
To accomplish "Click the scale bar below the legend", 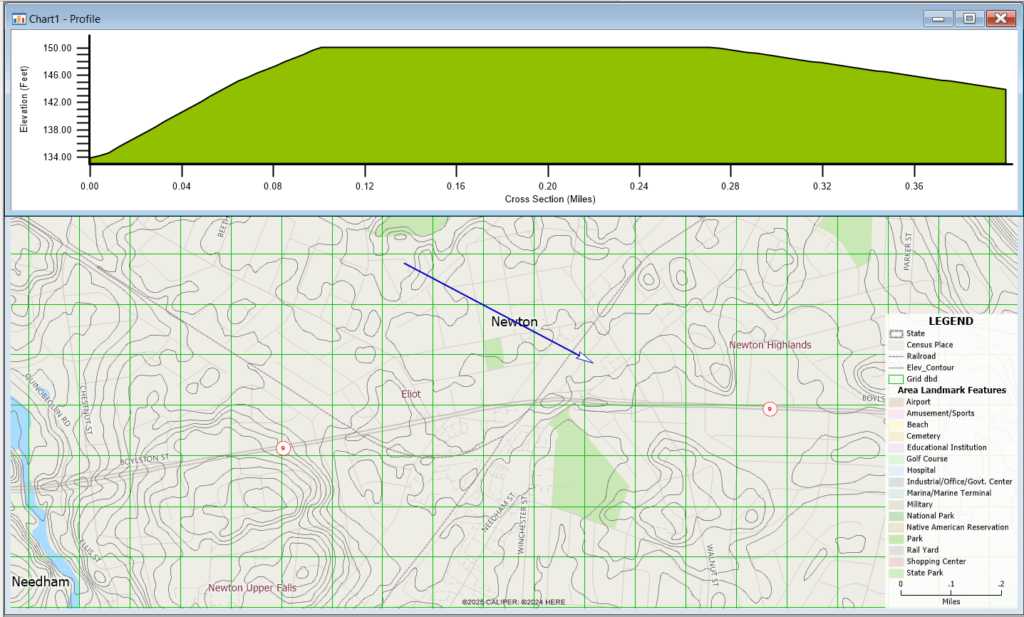I will point(949,592).
